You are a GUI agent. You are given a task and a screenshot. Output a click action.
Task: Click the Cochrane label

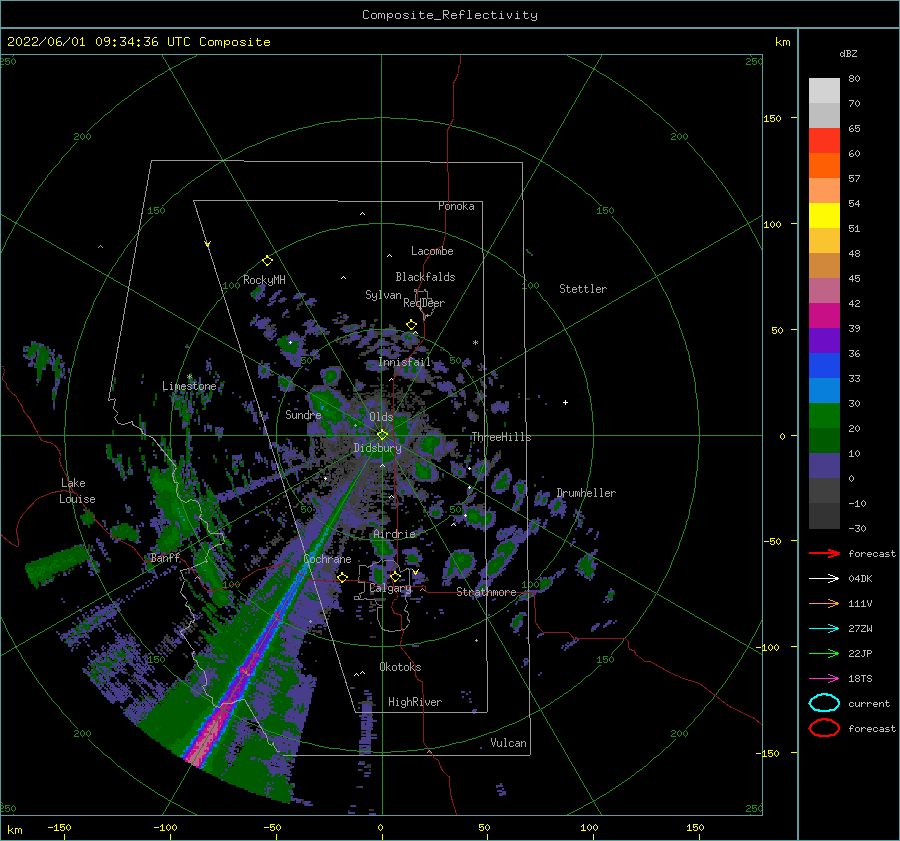tap(327, 559)
